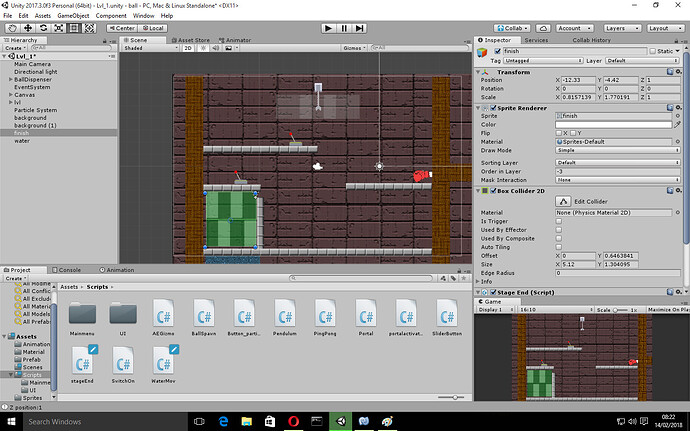
Task: Select the Move tool in the toolbar
Action: 29,28
